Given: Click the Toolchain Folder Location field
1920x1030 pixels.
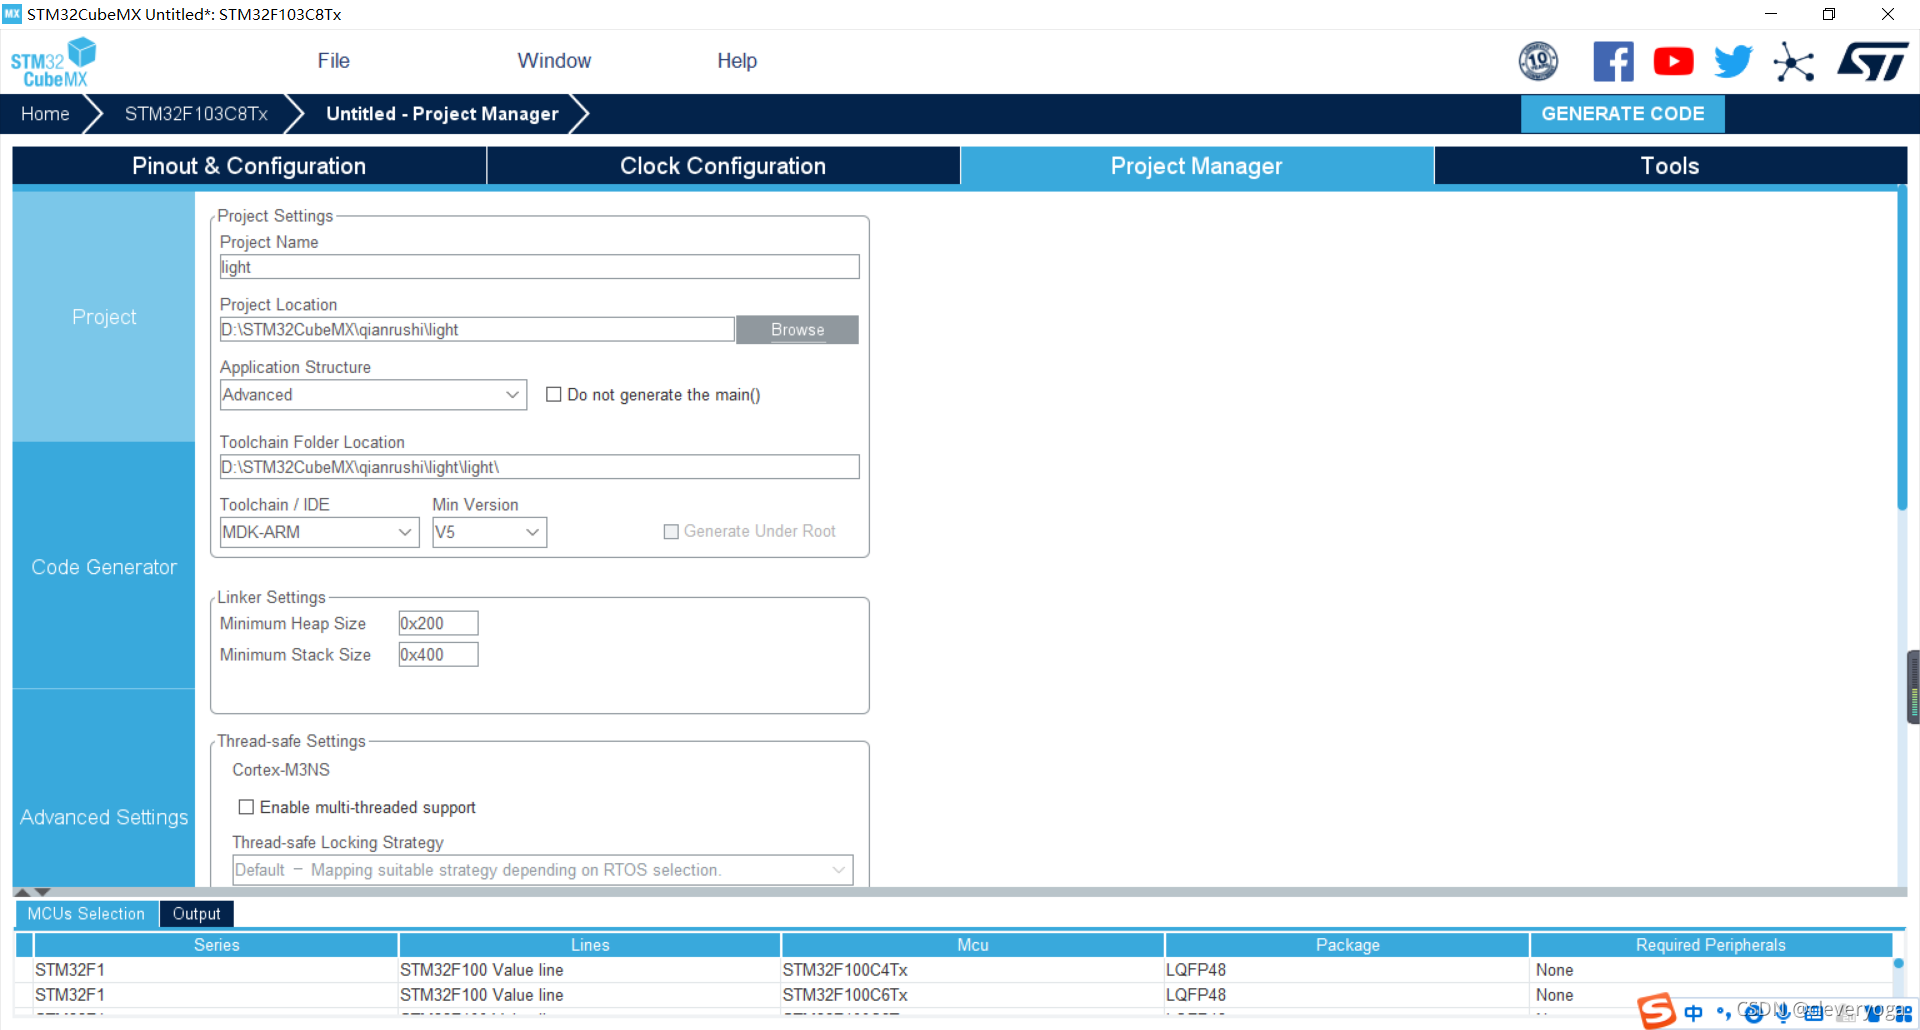Looking at the screenshot, I should click(539, 467).
